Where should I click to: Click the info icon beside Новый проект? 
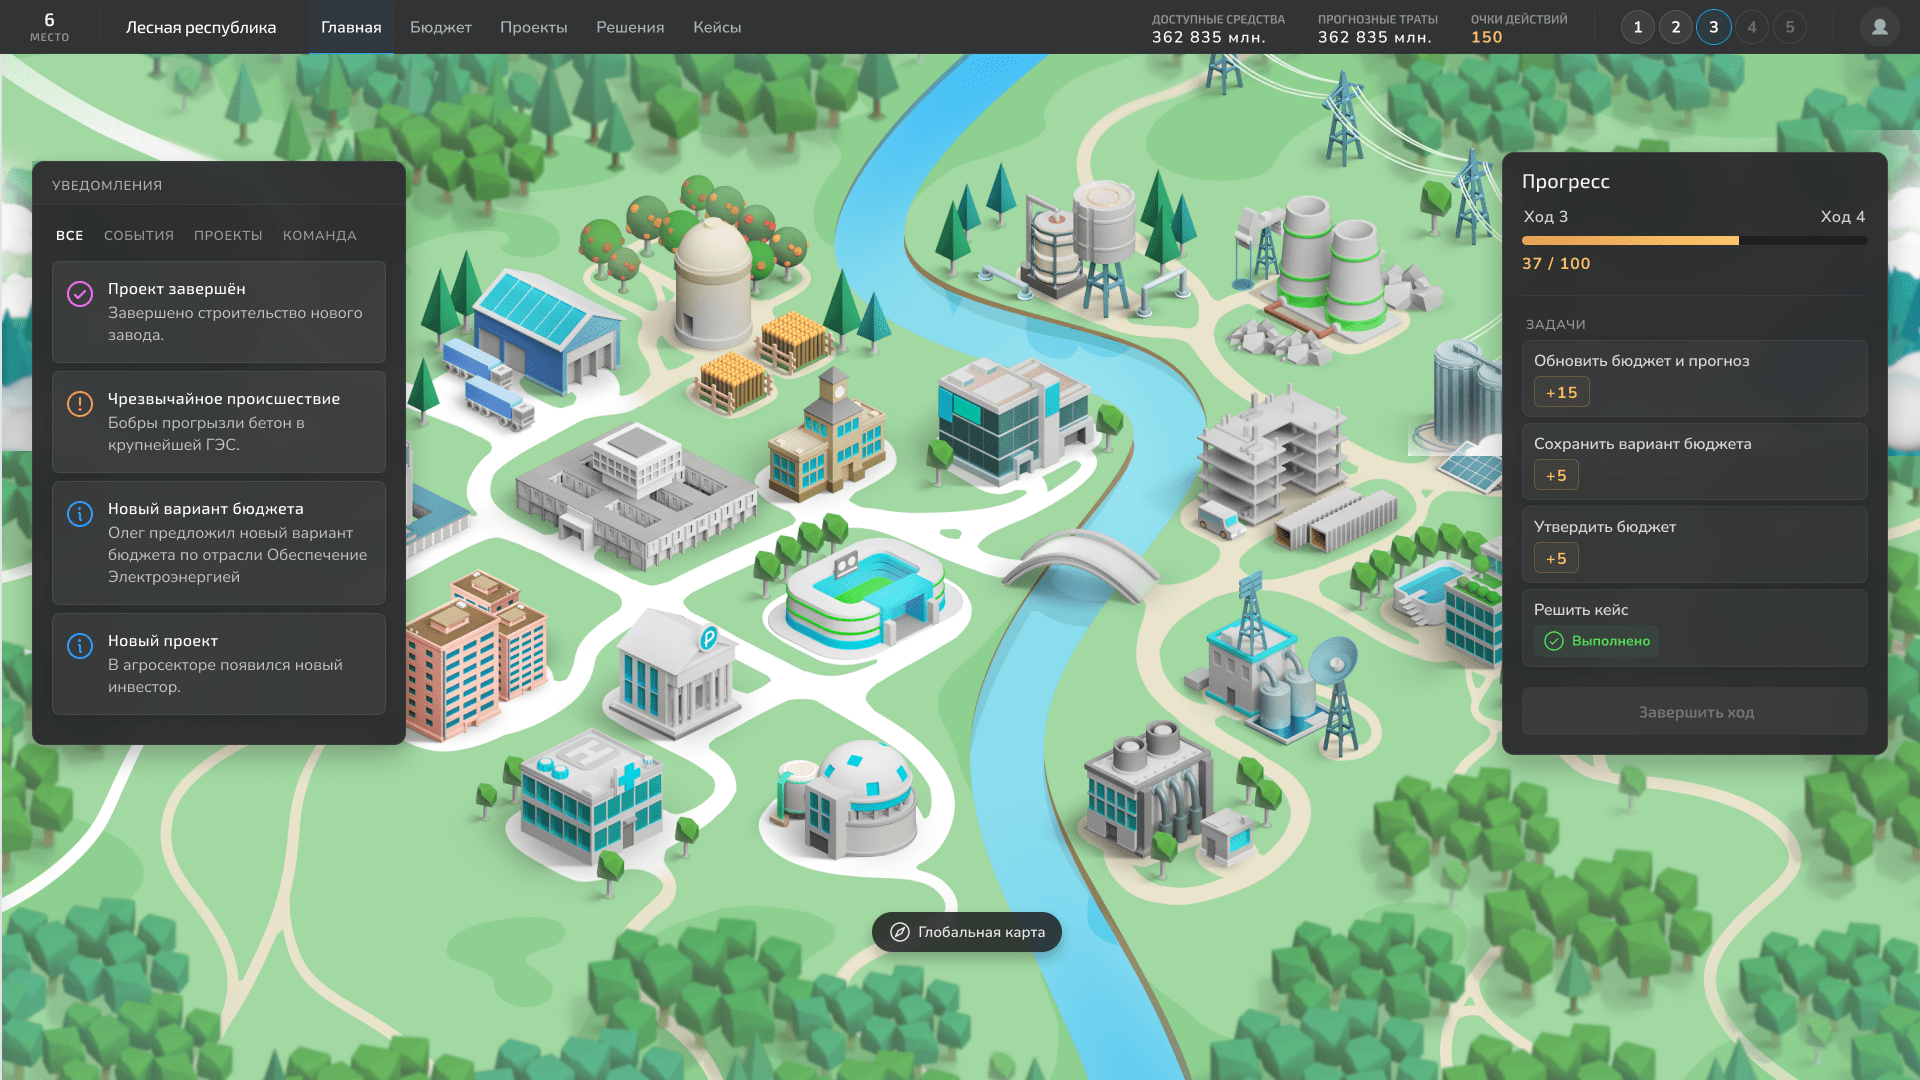[x=80, y=645]
